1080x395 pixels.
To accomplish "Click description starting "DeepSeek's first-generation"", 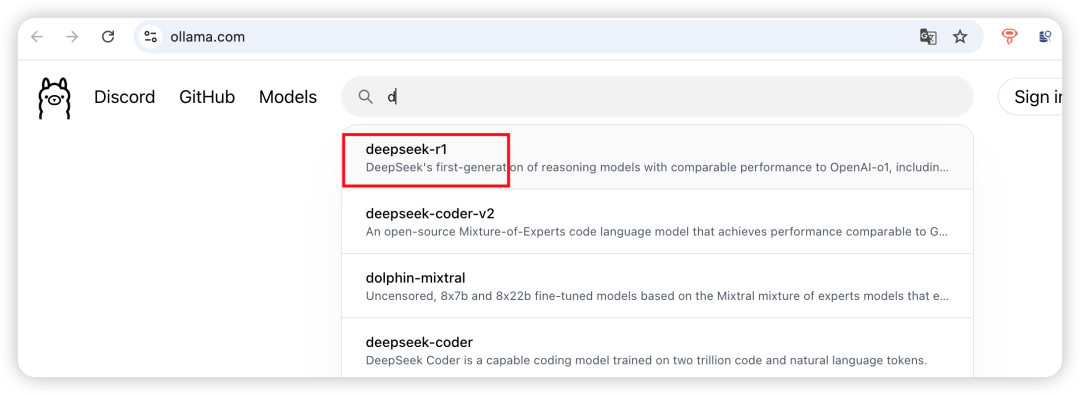I will (x=657, y=168).
